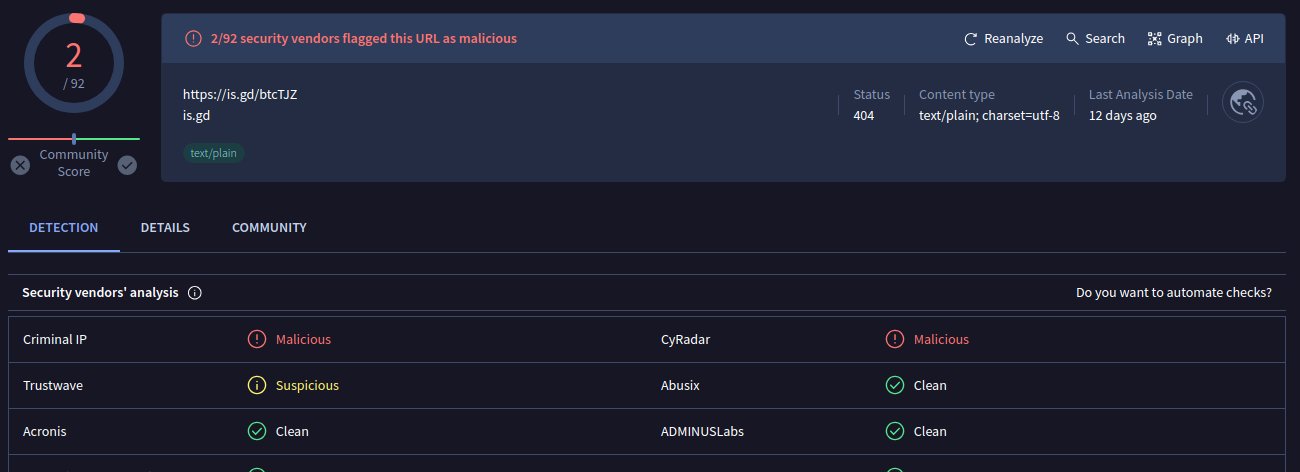Viewport: 1300px width, 472px height.
Task: Click Criminal IP malicious warning icon
Action: (x=257, y=339)
